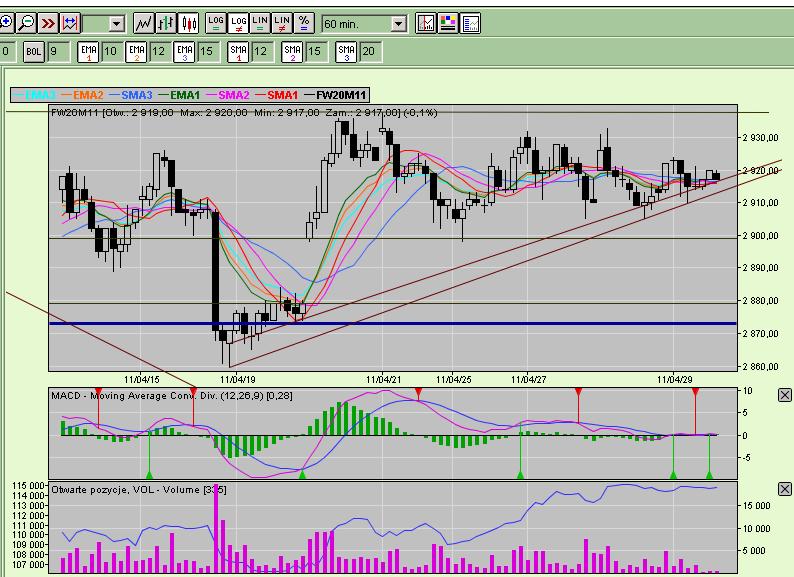Switch to OHLC bar chart type
This screenshot has width=794, height=577.
(166, 23)
